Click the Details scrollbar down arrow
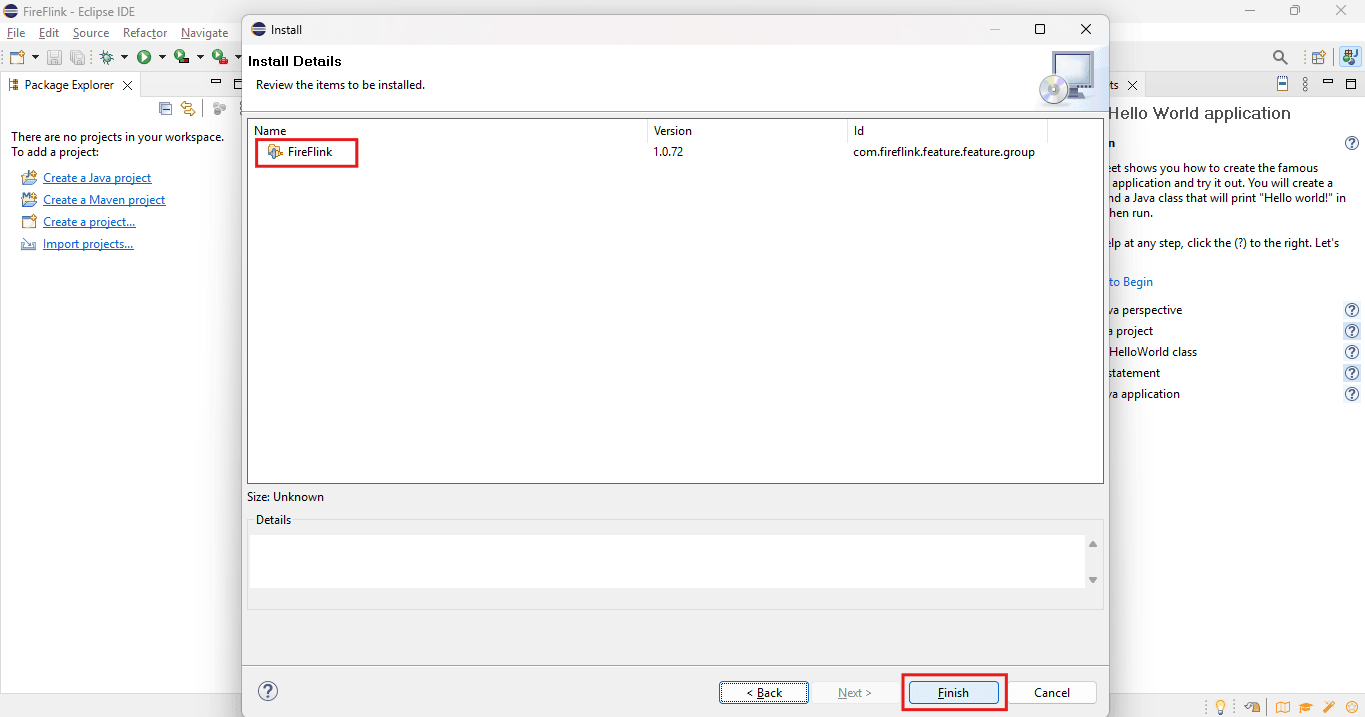The width and height of the screenshot is (1365, 717). tap(1093, 580)
